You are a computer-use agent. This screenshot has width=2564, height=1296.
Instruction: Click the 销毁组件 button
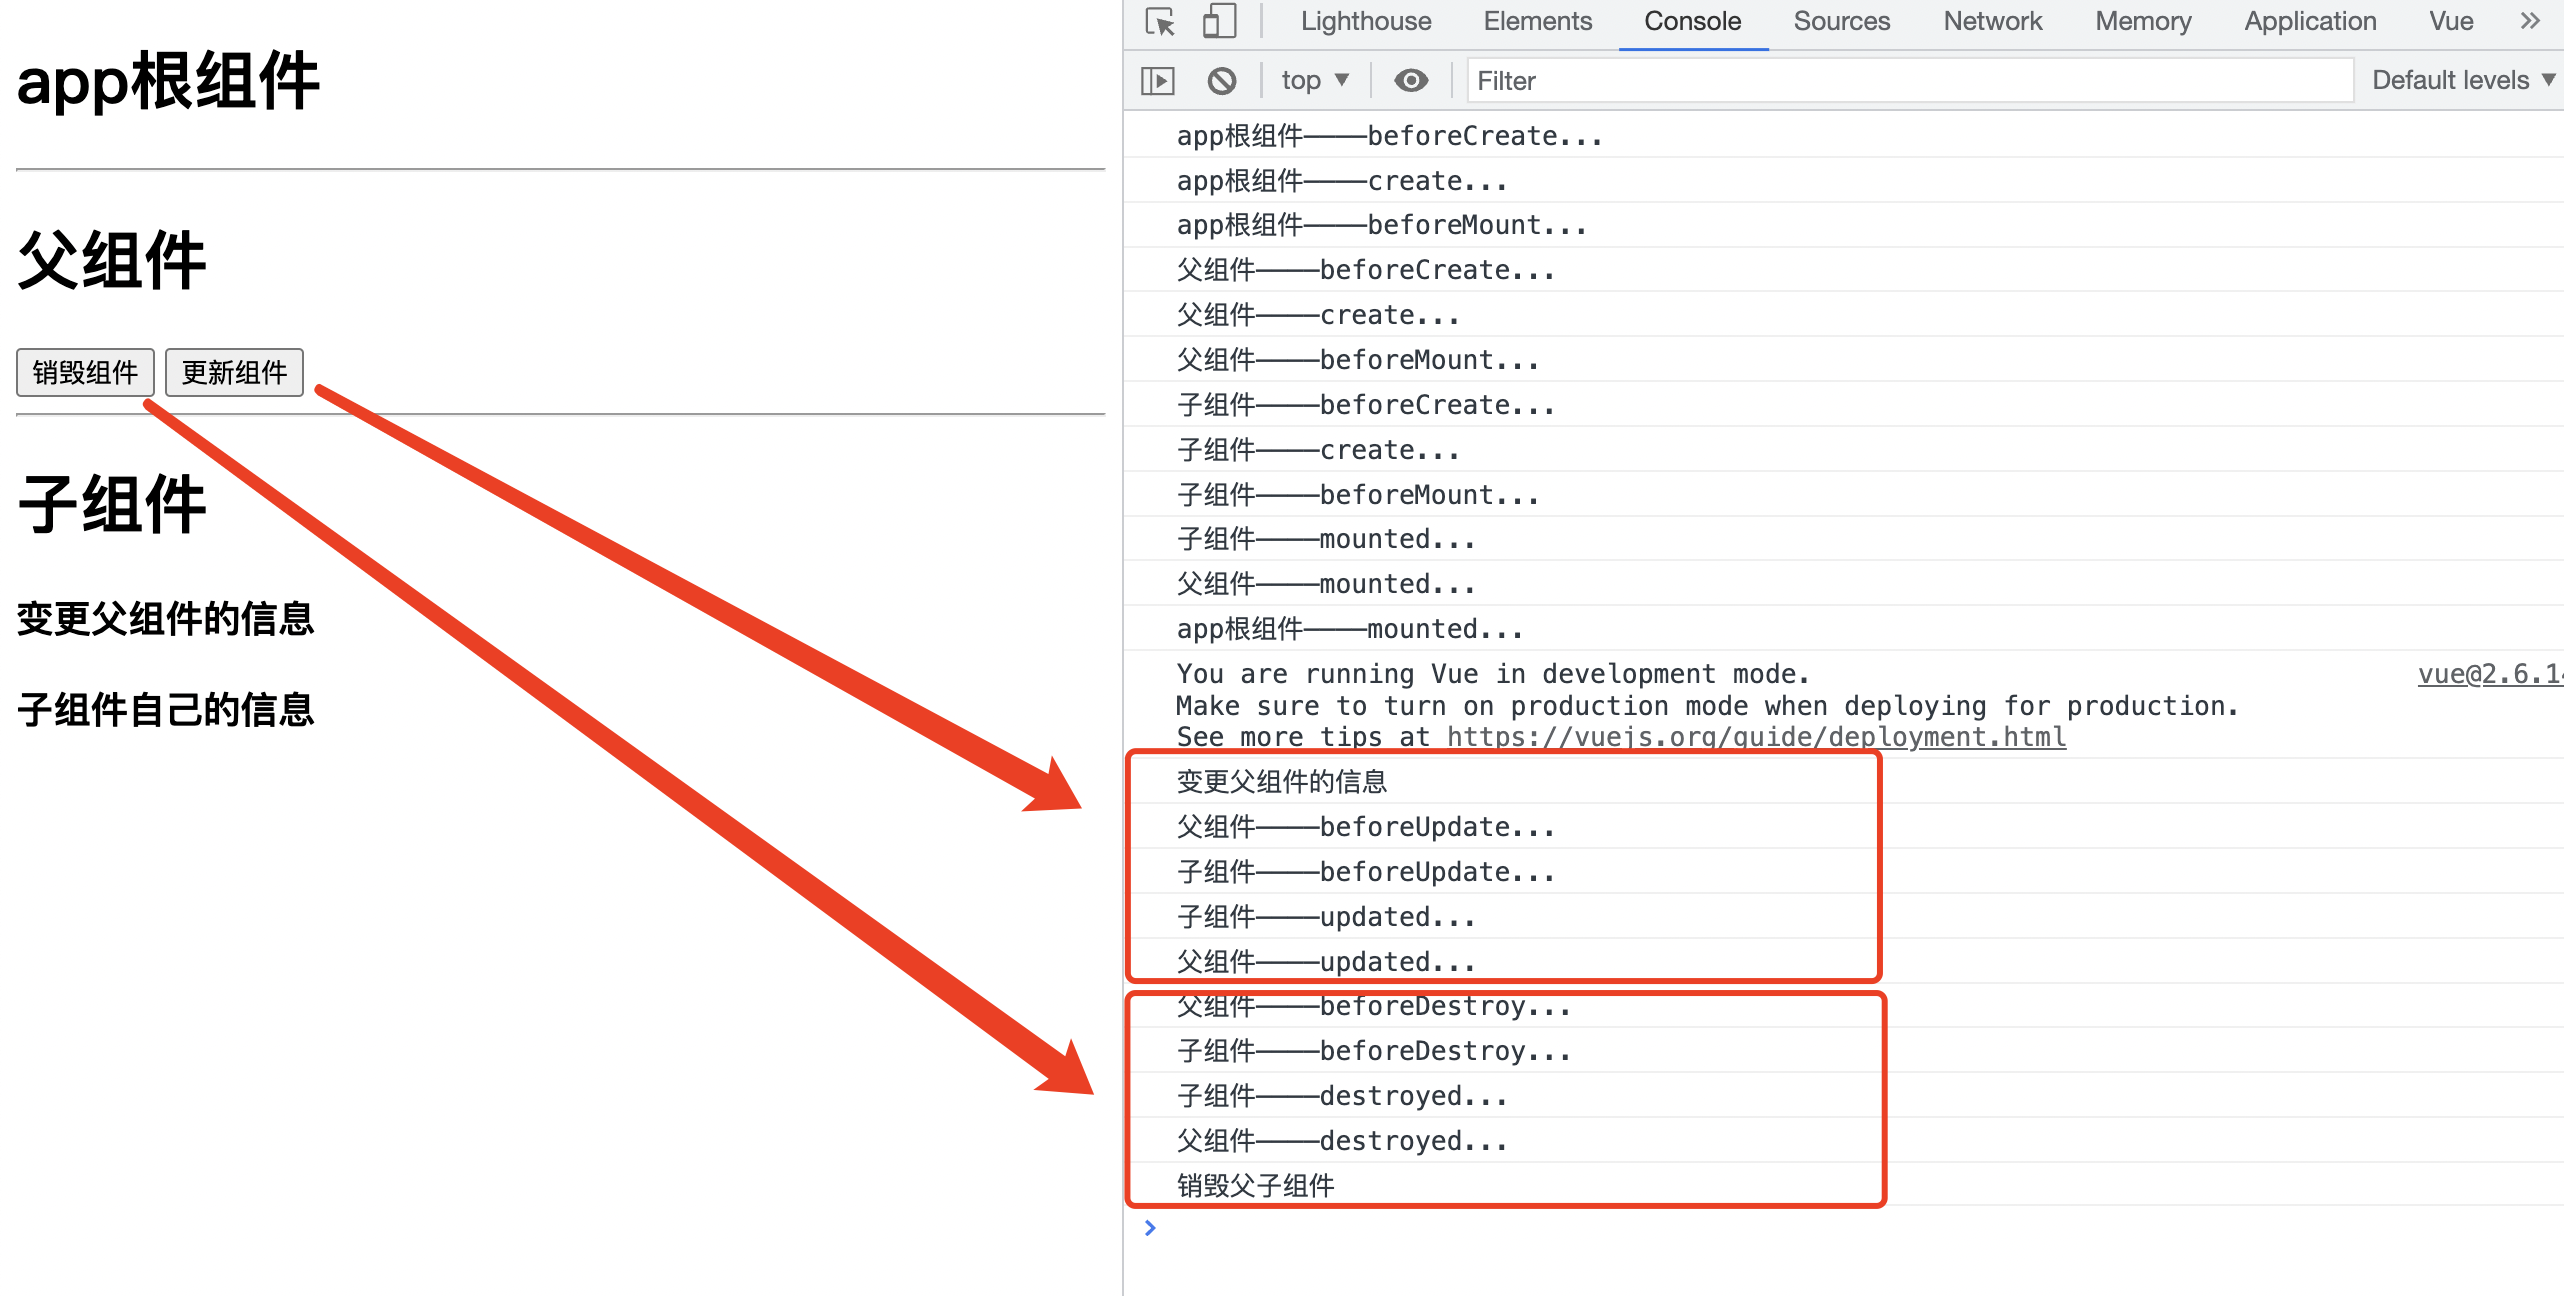[85, 373]
